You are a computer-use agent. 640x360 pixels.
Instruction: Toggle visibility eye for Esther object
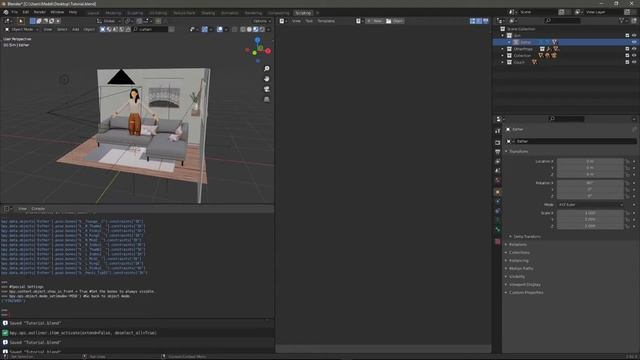(x=634, y=42)
